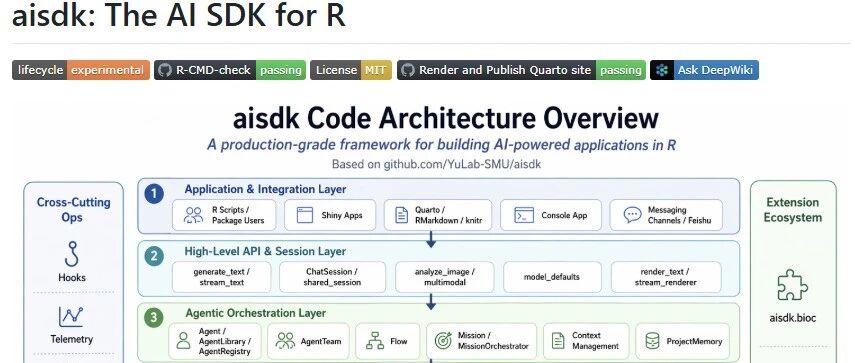Click the ProjectMemory database icon
Viewport: 855px width, 363px height.
tap(652, 341)
